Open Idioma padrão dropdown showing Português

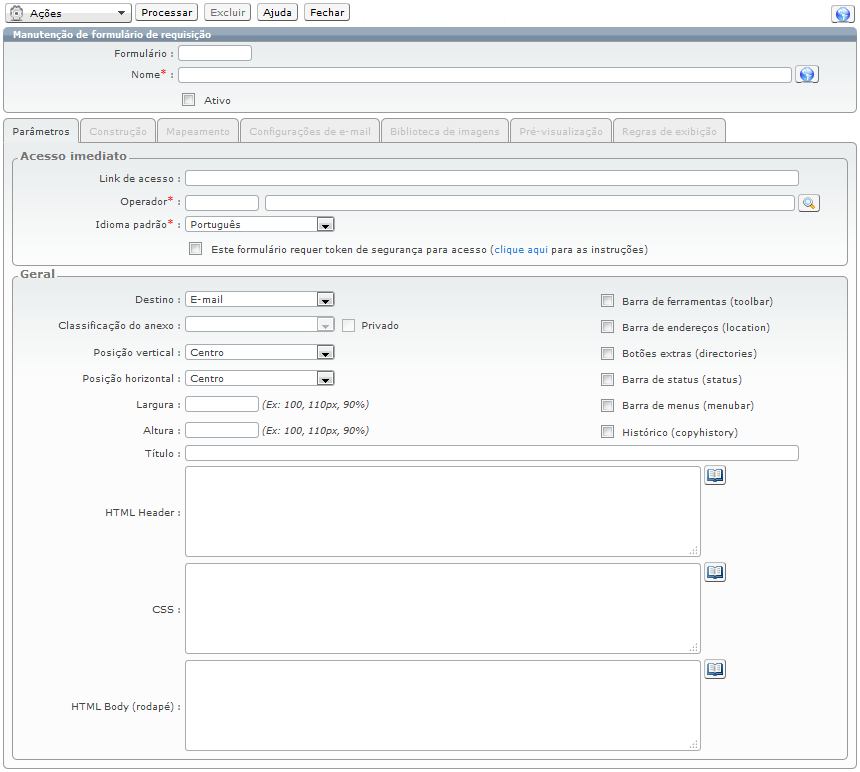pos(260,224)
